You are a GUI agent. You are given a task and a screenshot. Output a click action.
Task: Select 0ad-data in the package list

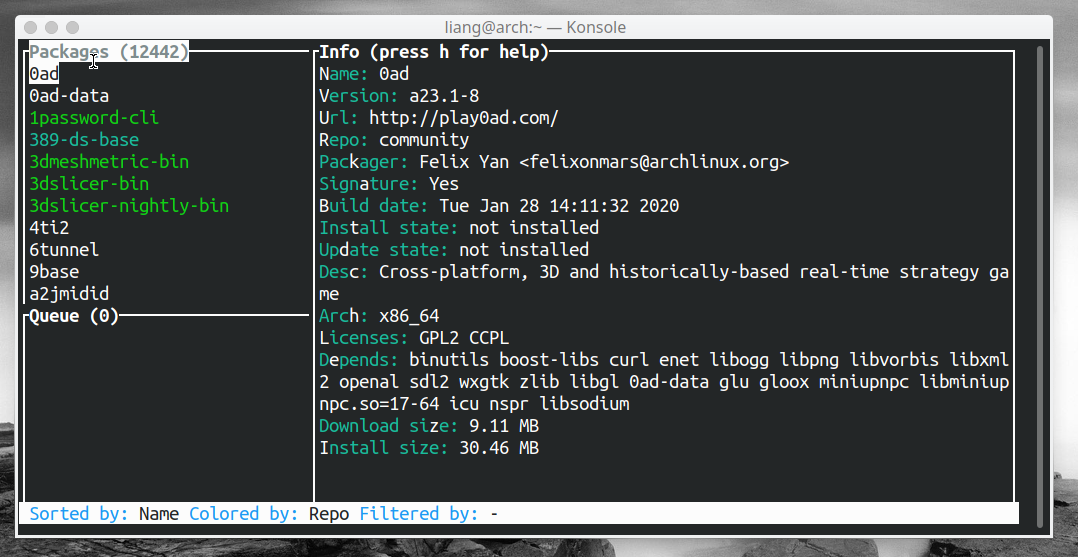(x=69, y=96)
